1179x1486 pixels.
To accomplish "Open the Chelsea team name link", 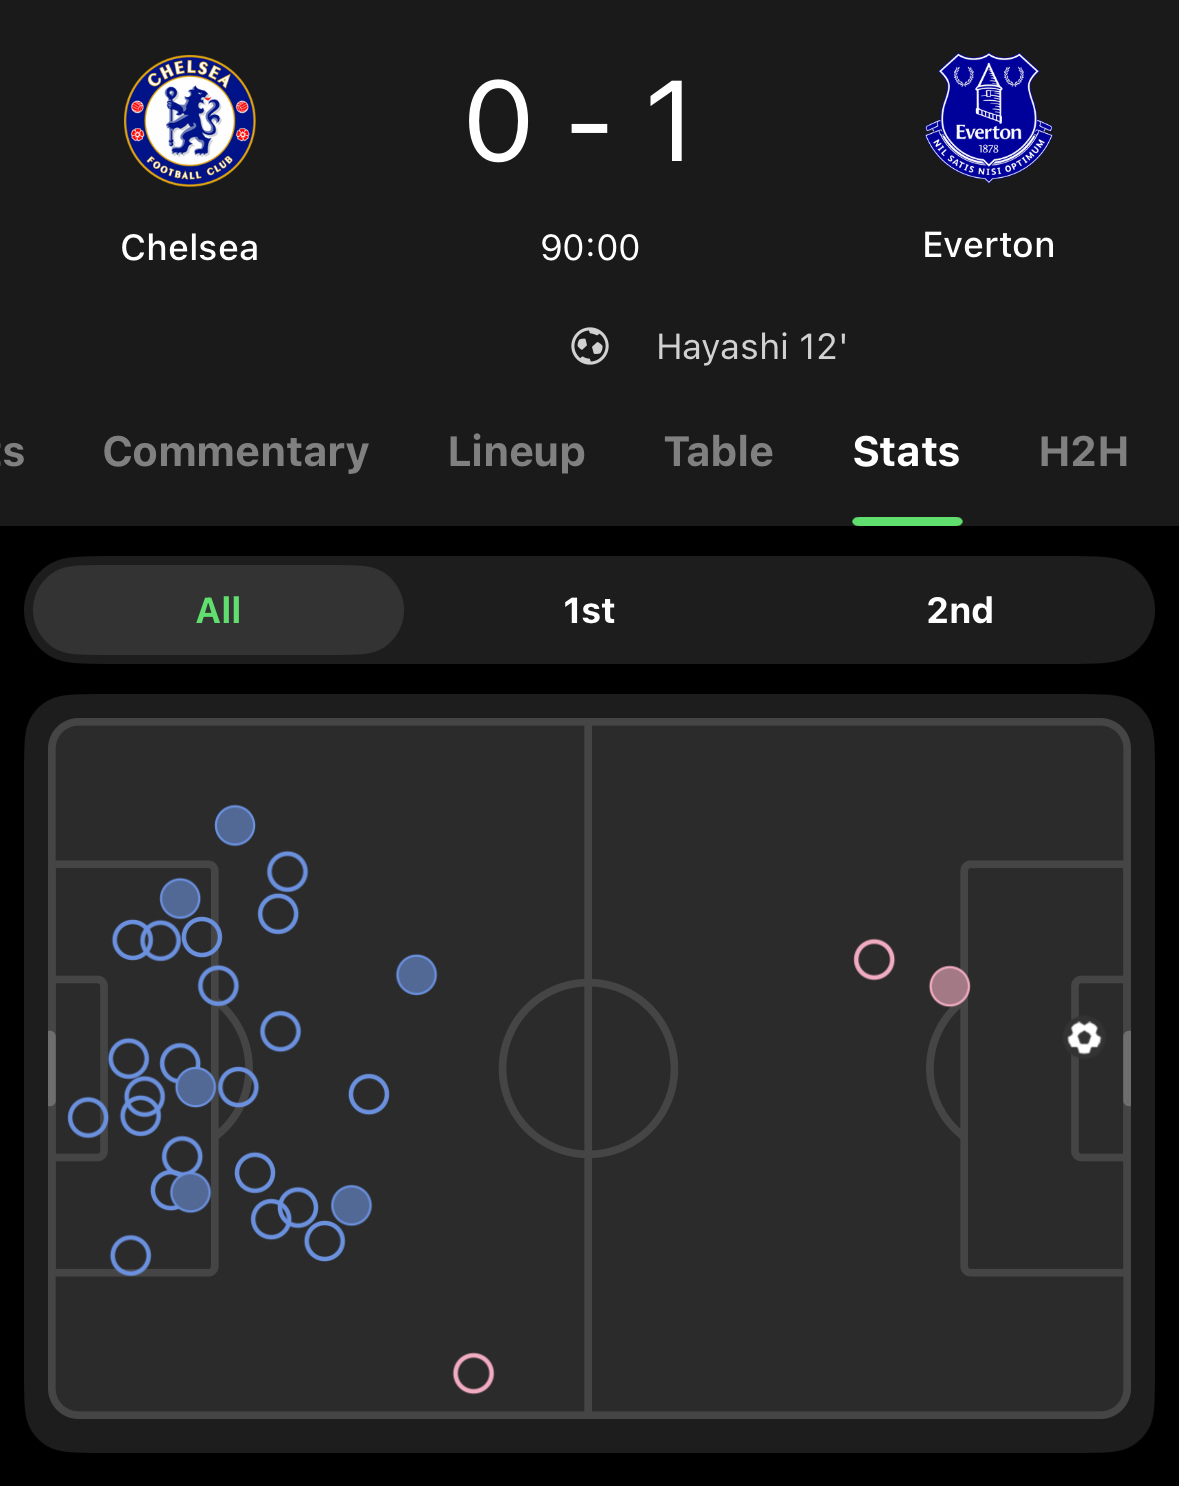I will click(x=190, y=248).
